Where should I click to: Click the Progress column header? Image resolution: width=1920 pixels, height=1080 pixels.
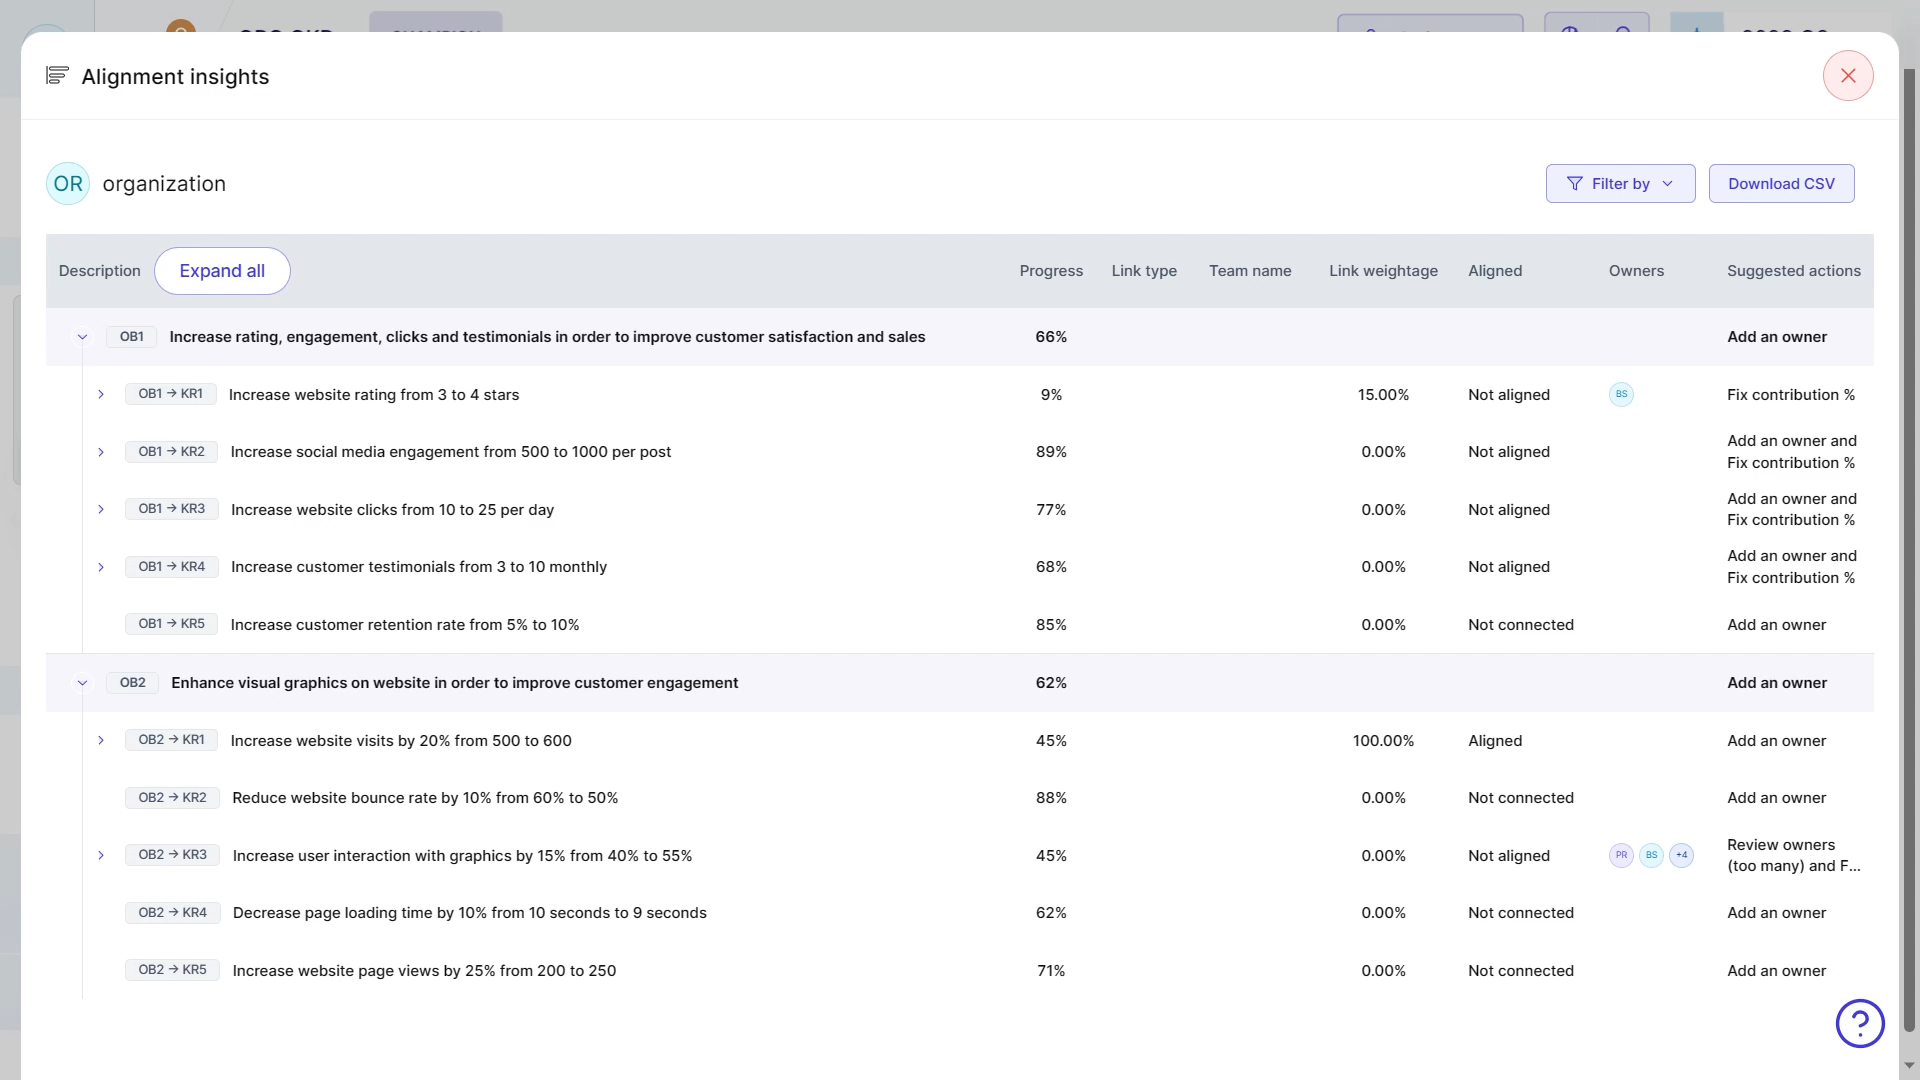click(1051, 271)
